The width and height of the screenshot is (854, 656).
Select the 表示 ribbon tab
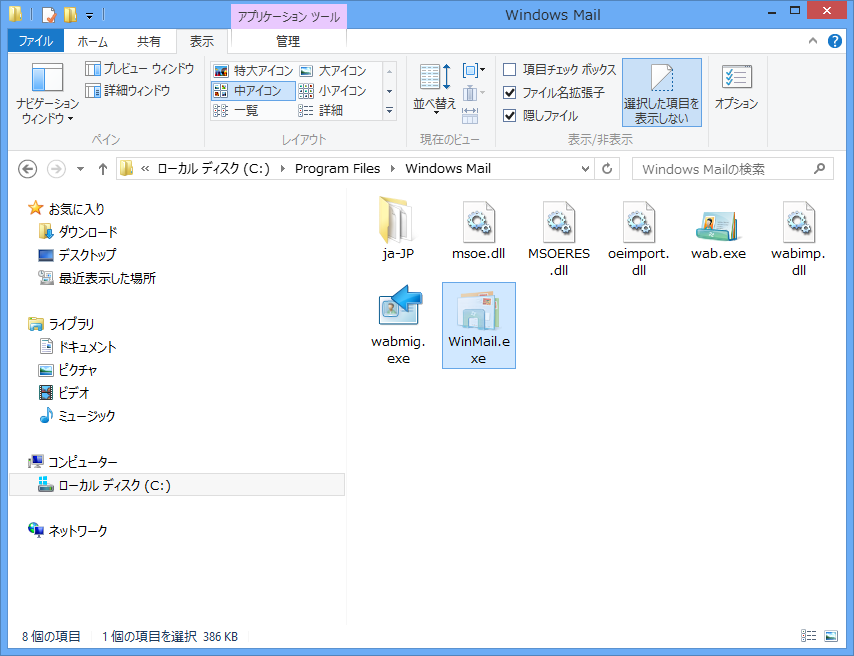point(202,41)
